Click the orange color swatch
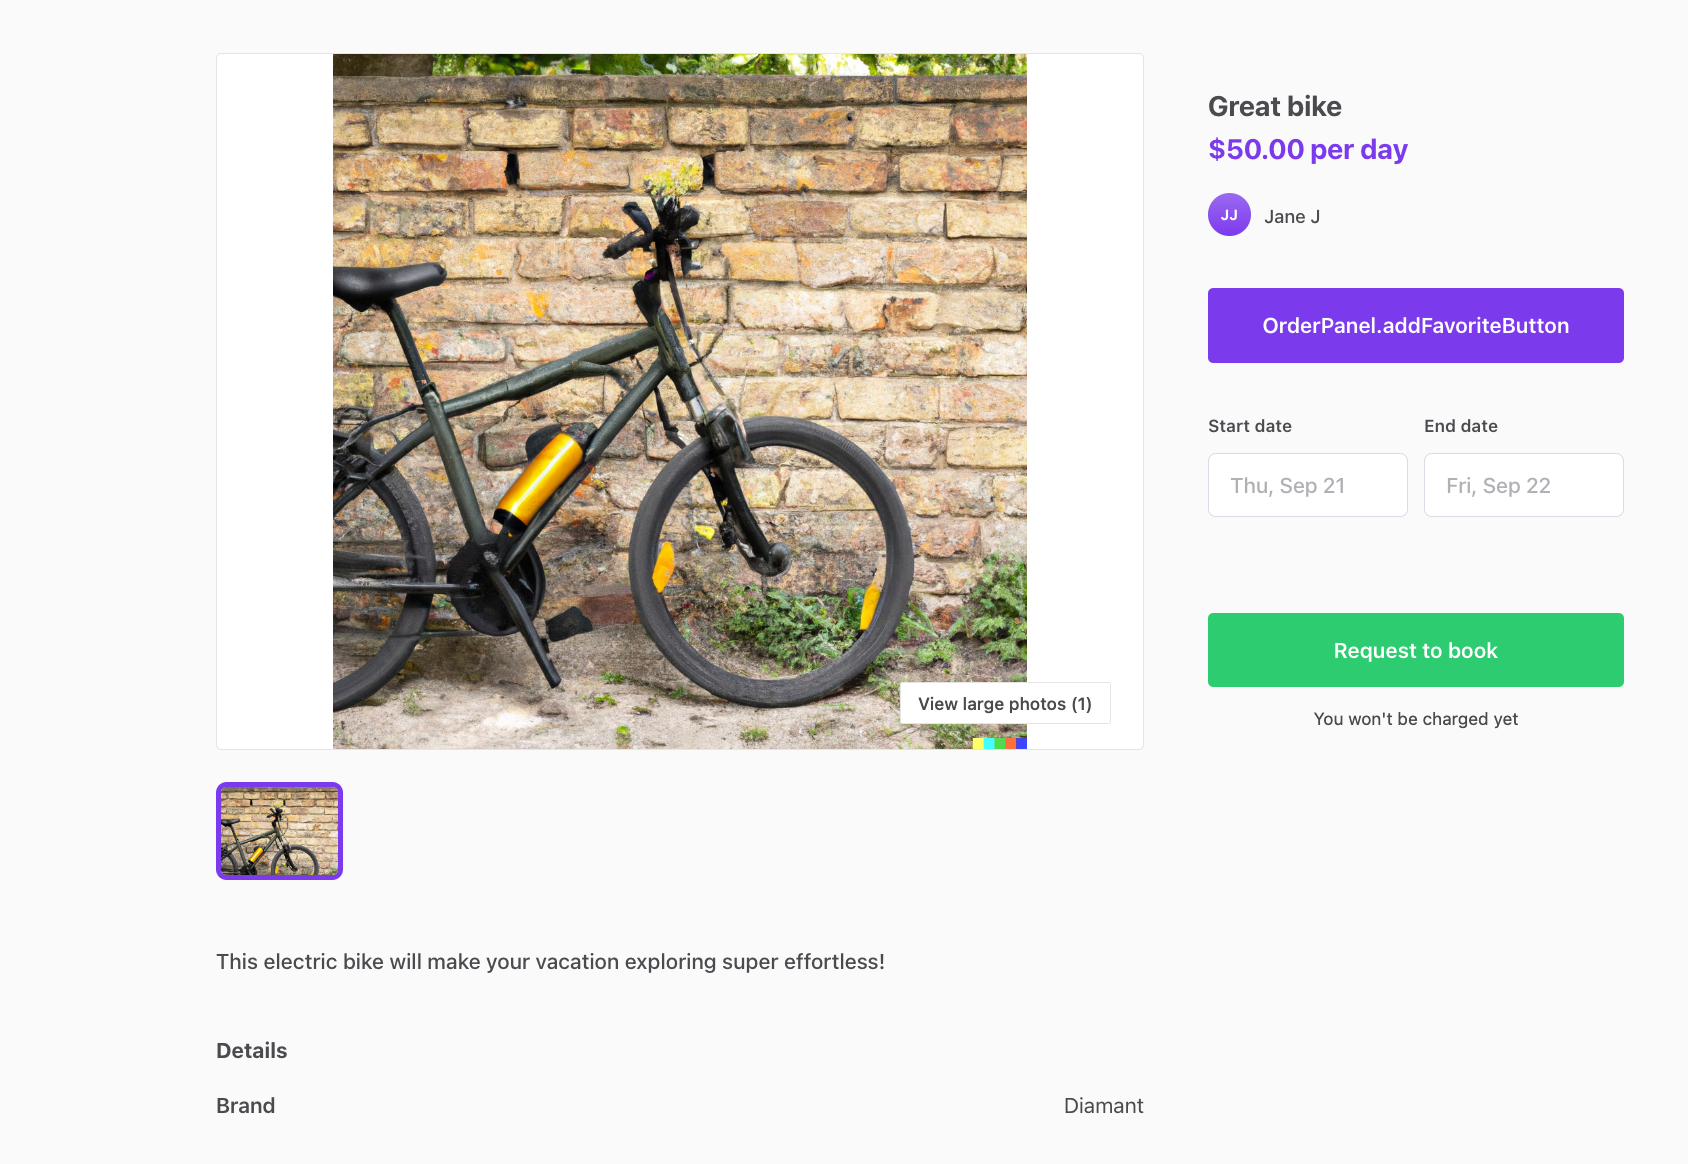1688x1164 pixels. tap(1010, 743)
